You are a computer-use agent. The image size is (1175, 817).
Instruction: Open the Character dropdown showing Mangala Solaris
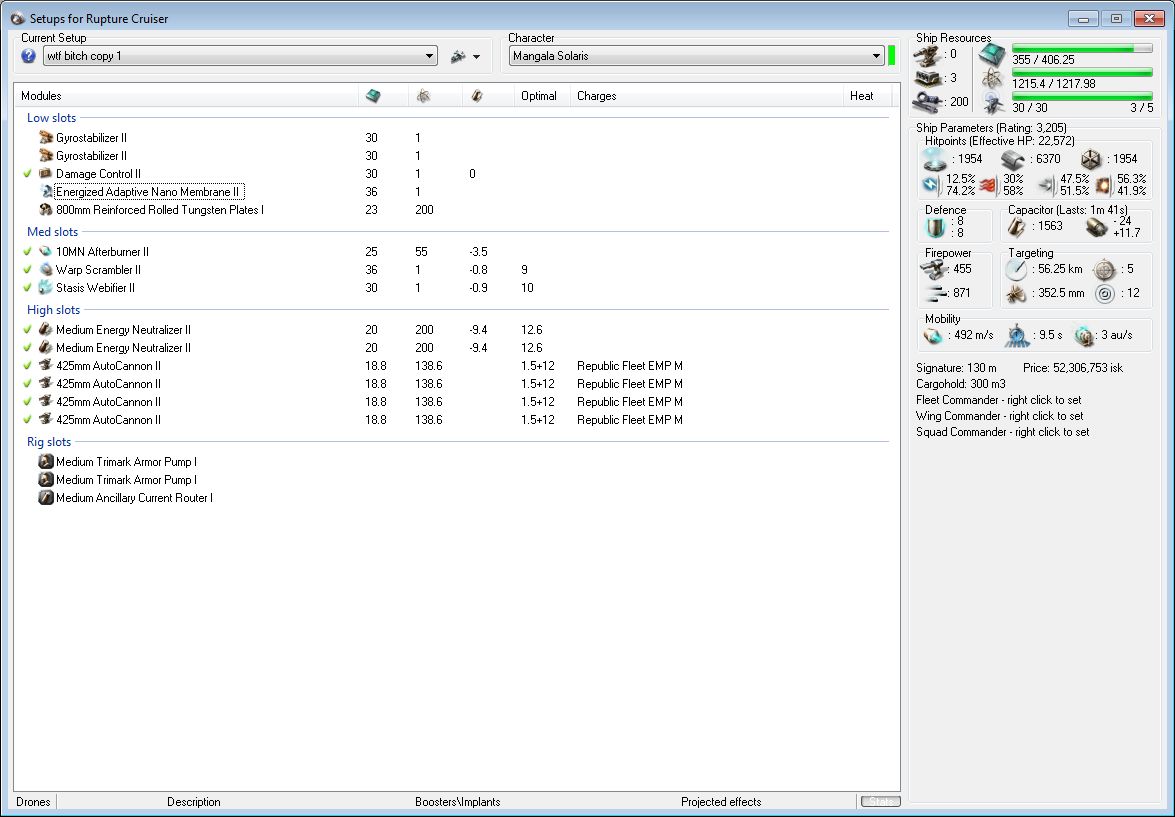876,57
